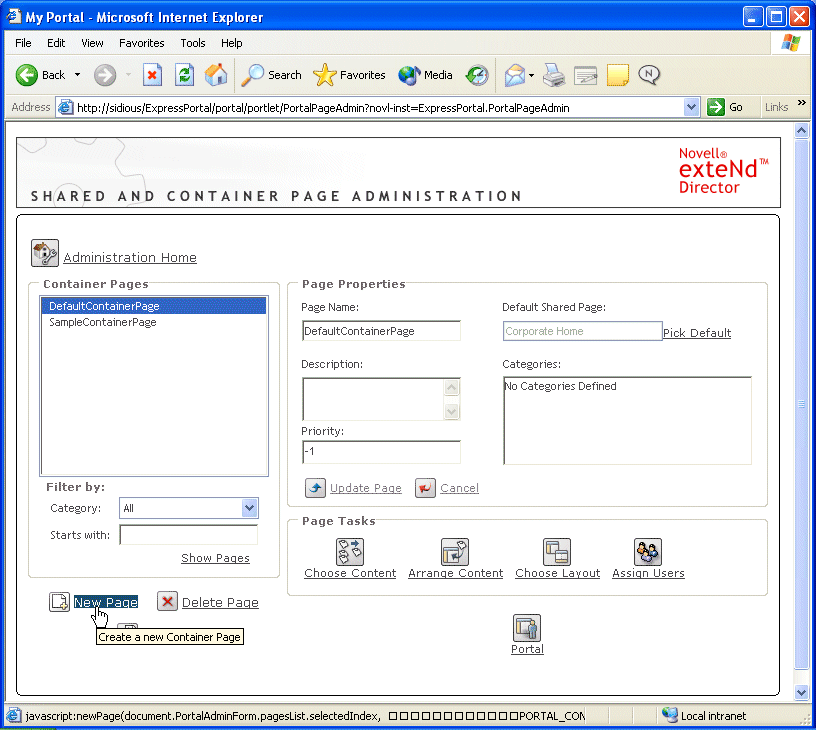The image size is (816, 730).
Task: Click the Refresh toolbar icon
Action: click(x=184, y=75)
